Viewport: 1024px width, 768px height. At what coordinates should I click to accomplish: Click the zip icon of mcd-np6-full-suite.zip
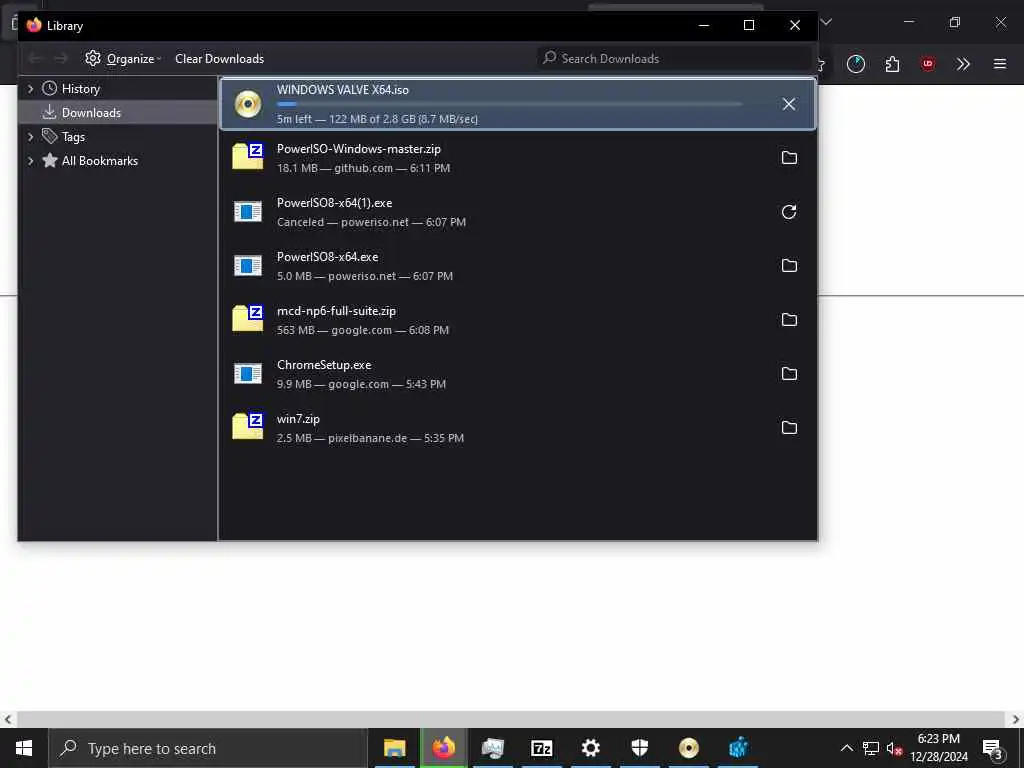[248, 319]
